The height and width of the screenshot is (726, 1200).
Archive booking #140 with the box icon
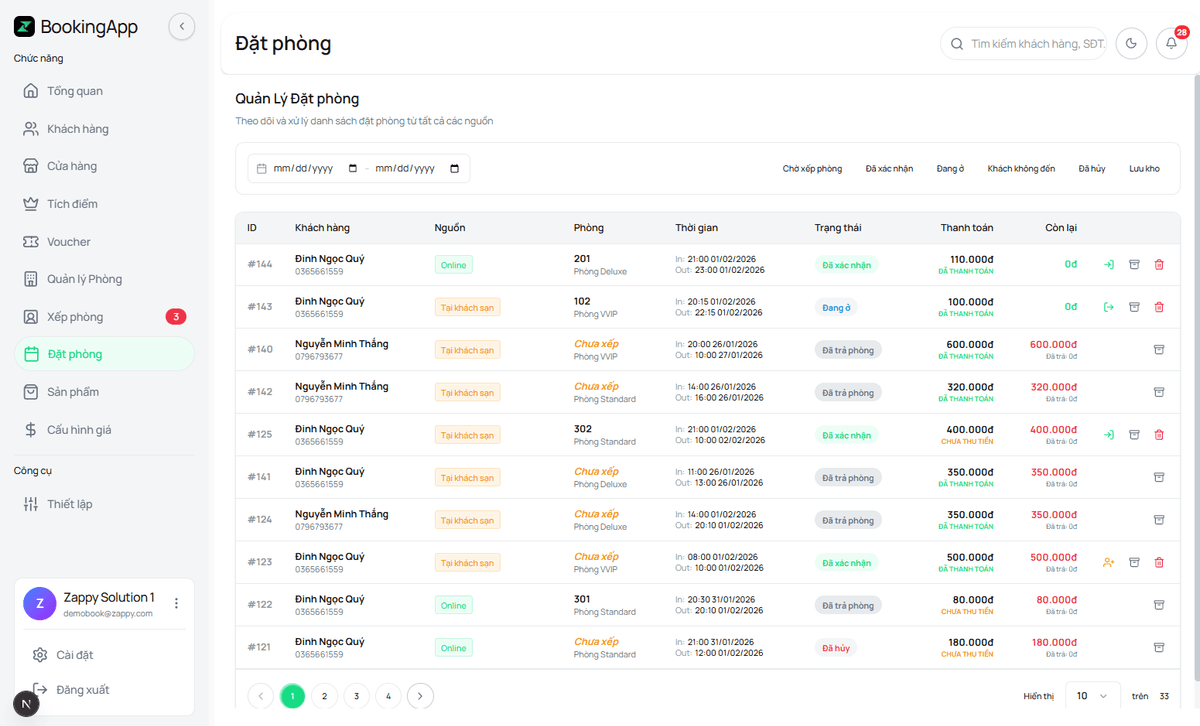(1159, 349)
